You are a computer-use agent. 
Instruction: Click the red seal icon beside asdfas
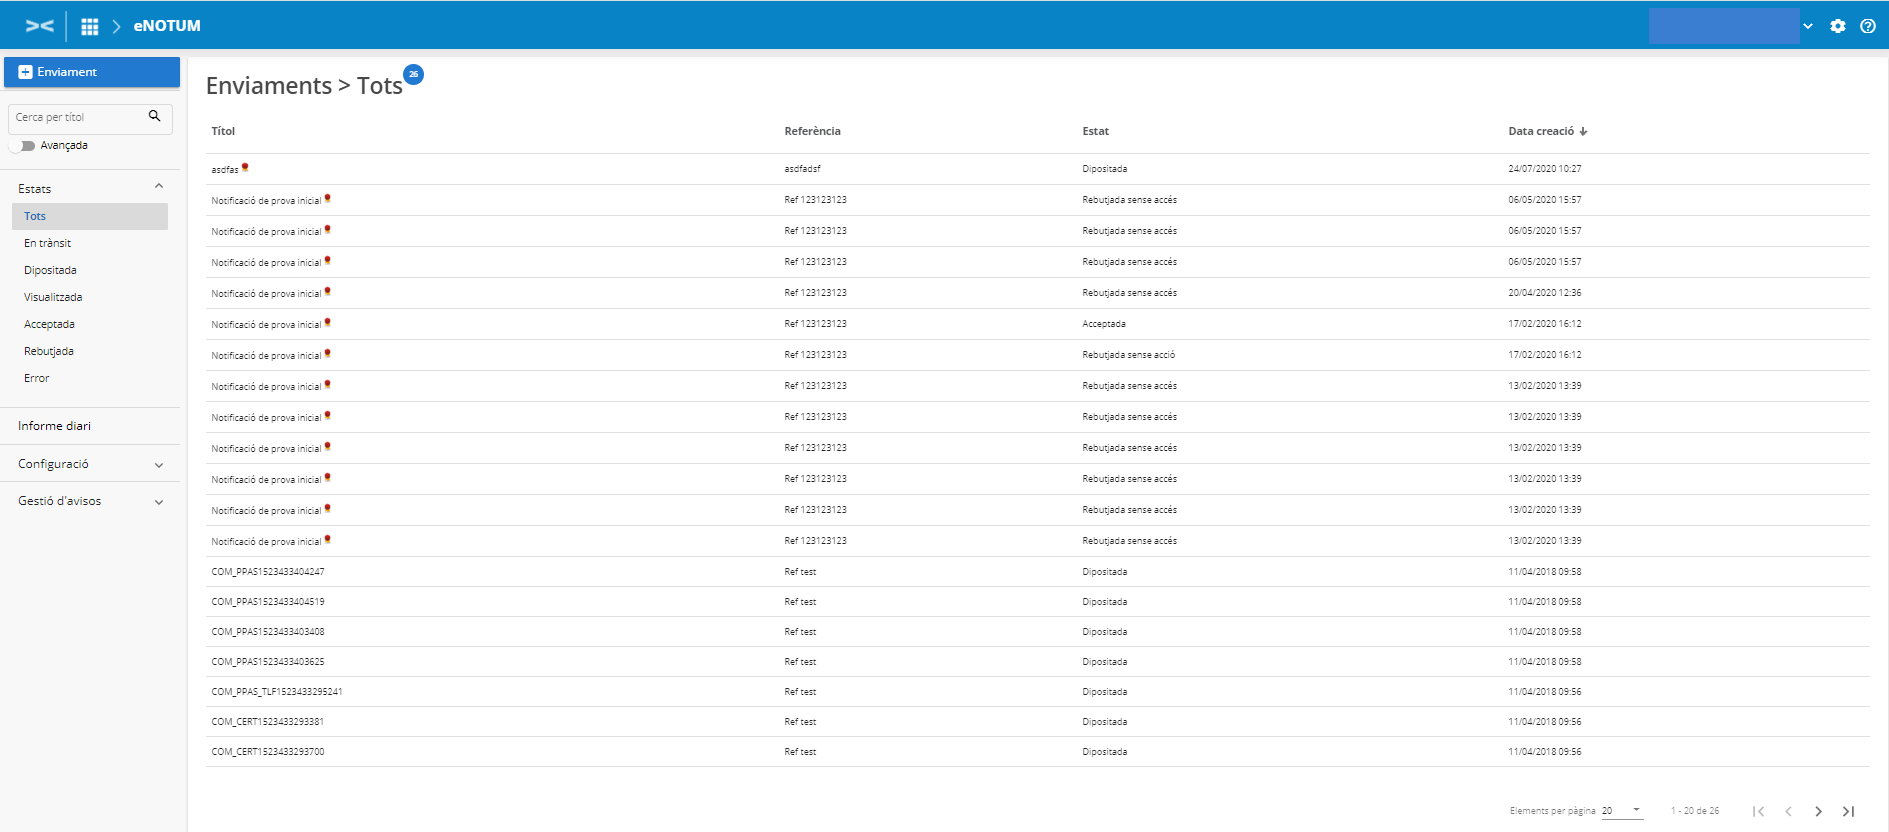pyautogui.click(x=245, y=167)
